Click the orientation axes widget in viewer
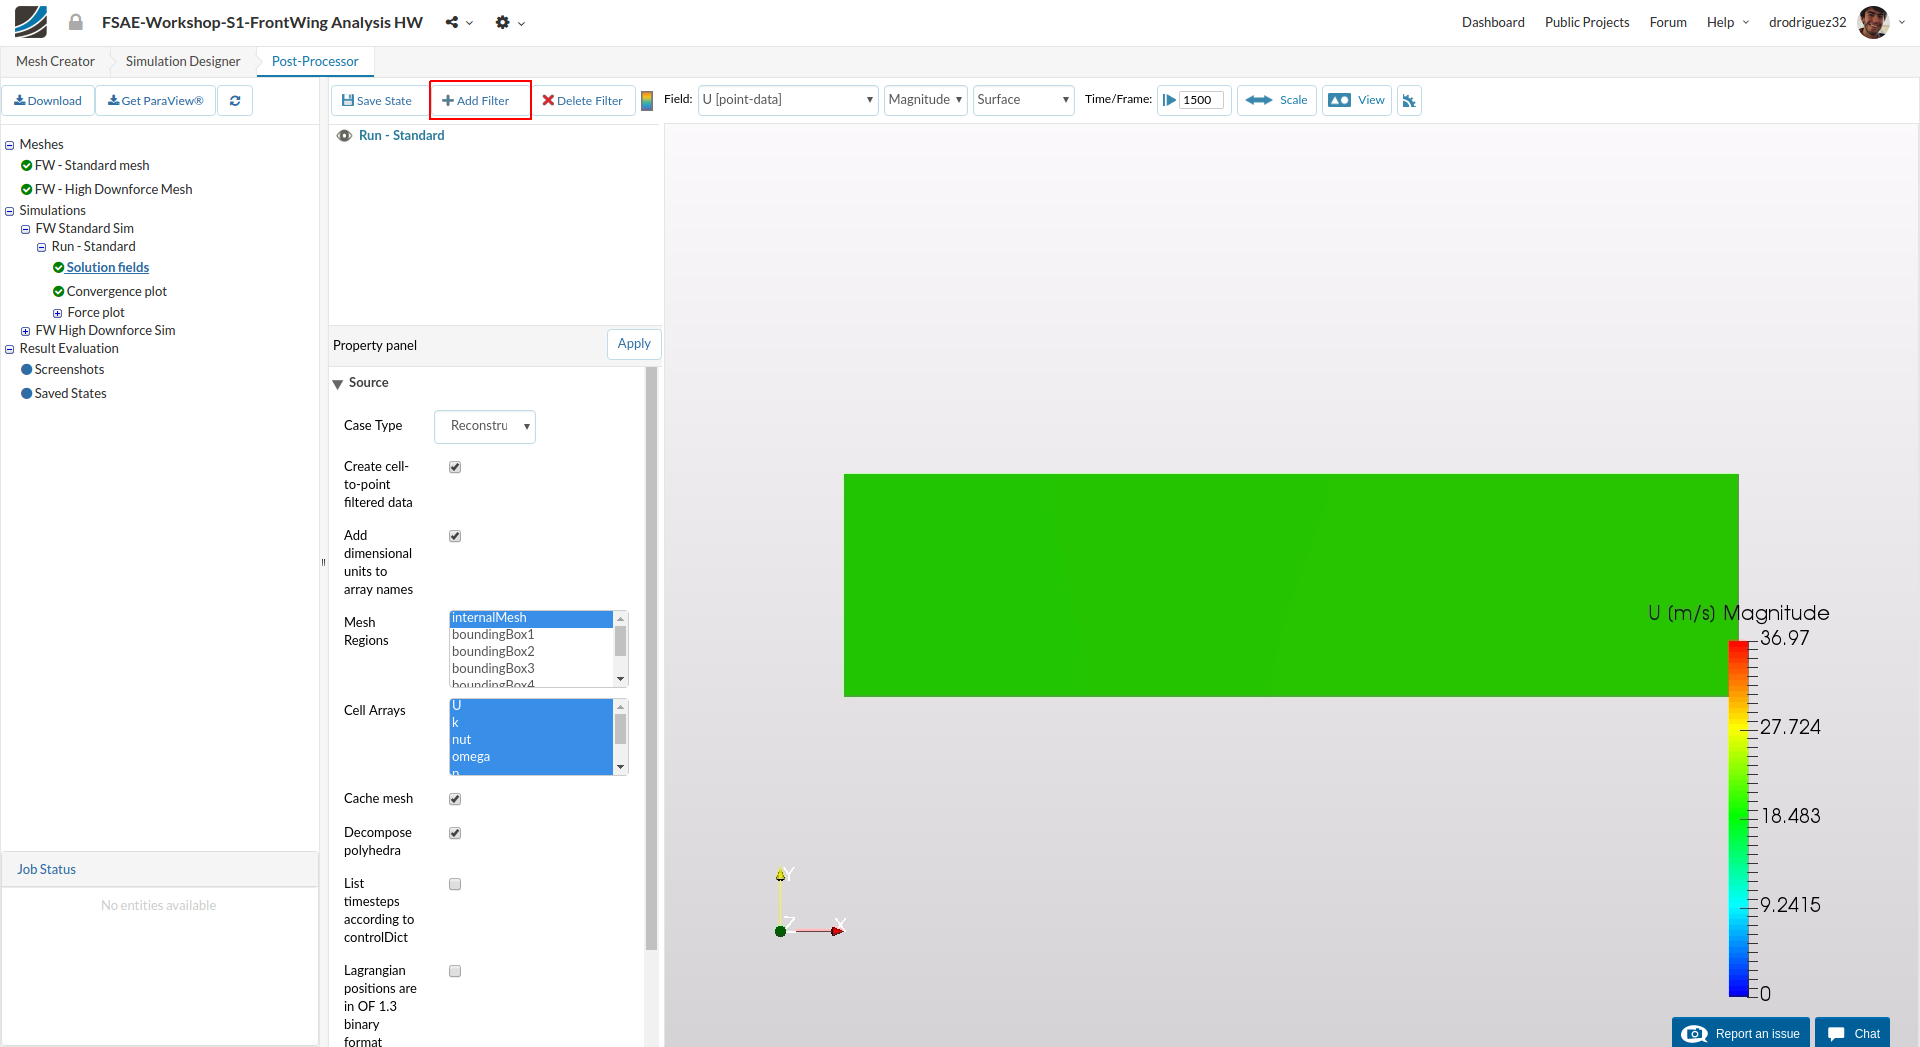Screen dimensions: 1920x1047 tap(811, 902)
